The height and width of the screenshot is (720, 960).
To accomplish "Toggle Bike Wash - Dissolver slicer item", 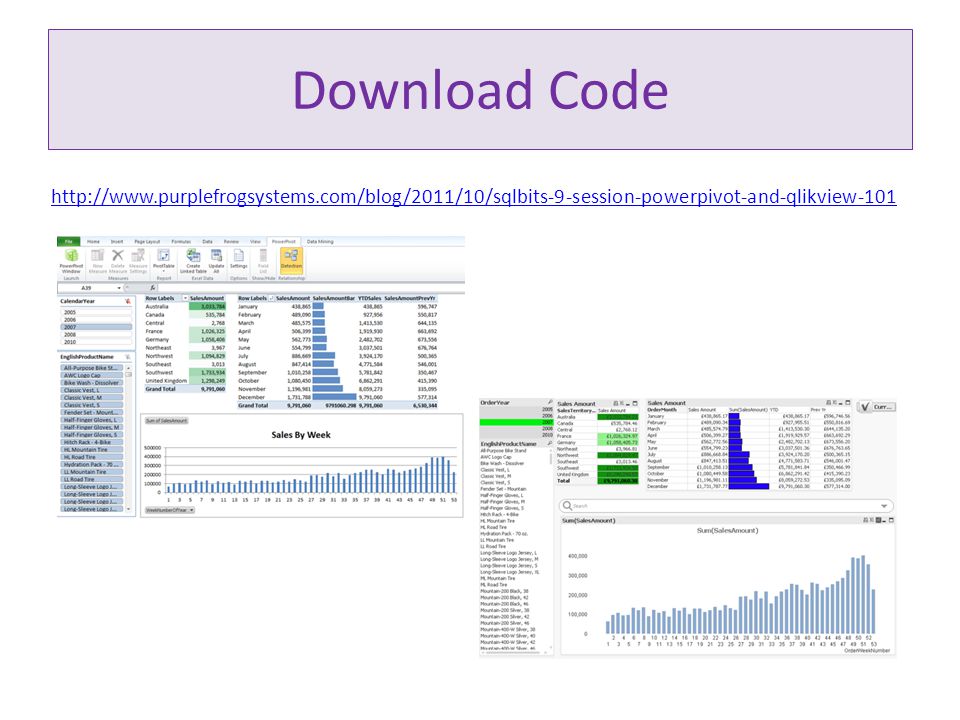I will coord(92,383).
